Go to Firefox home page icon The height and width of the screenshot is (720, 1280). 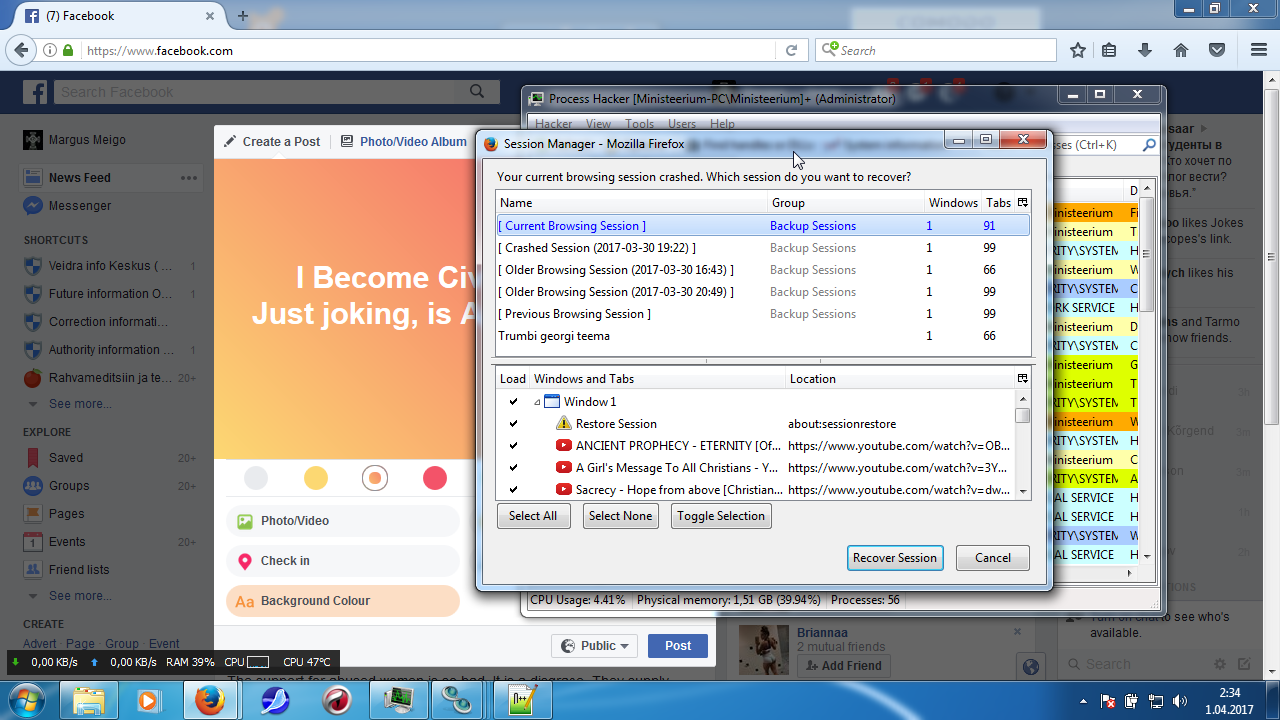(x=1181, y=50)
